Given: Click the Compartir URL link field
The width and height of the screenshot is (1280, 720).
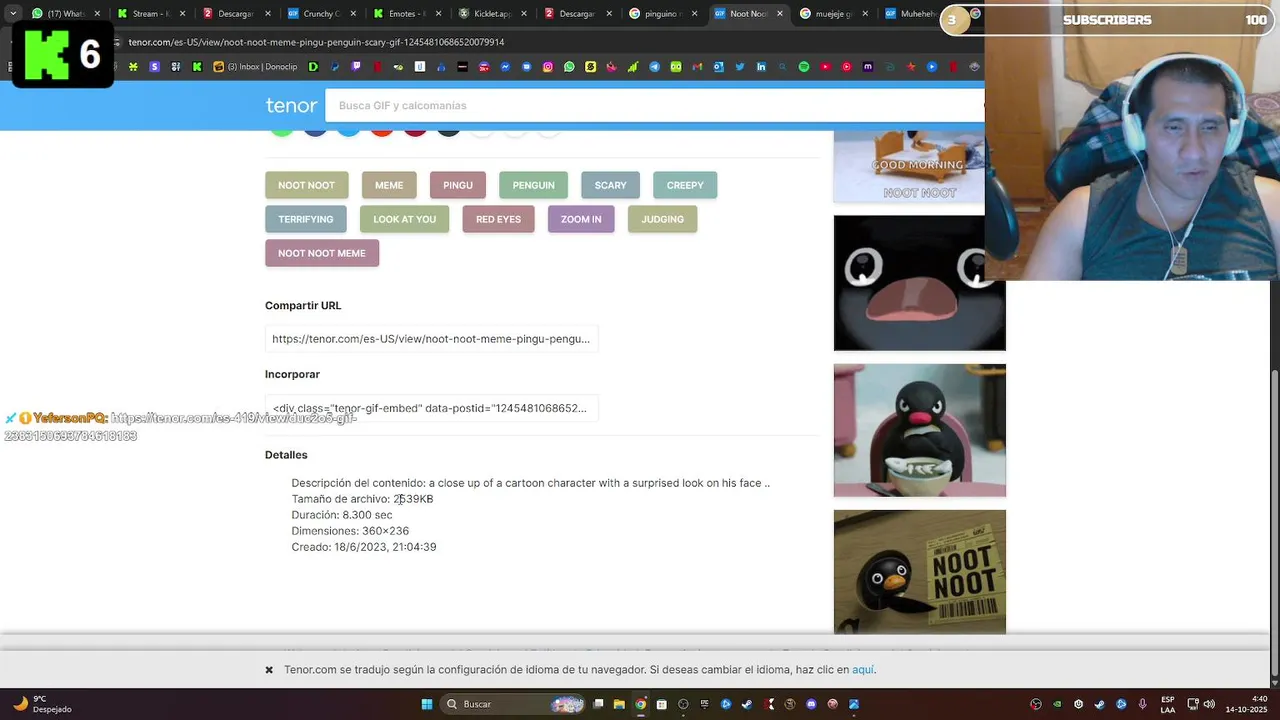Looking at the screenshot, I should [x=431, y=339].
